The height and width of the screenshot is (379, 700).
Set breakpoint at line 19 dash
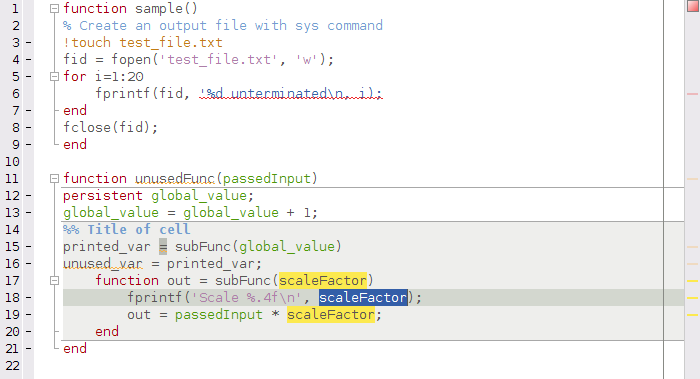point(29,314)
